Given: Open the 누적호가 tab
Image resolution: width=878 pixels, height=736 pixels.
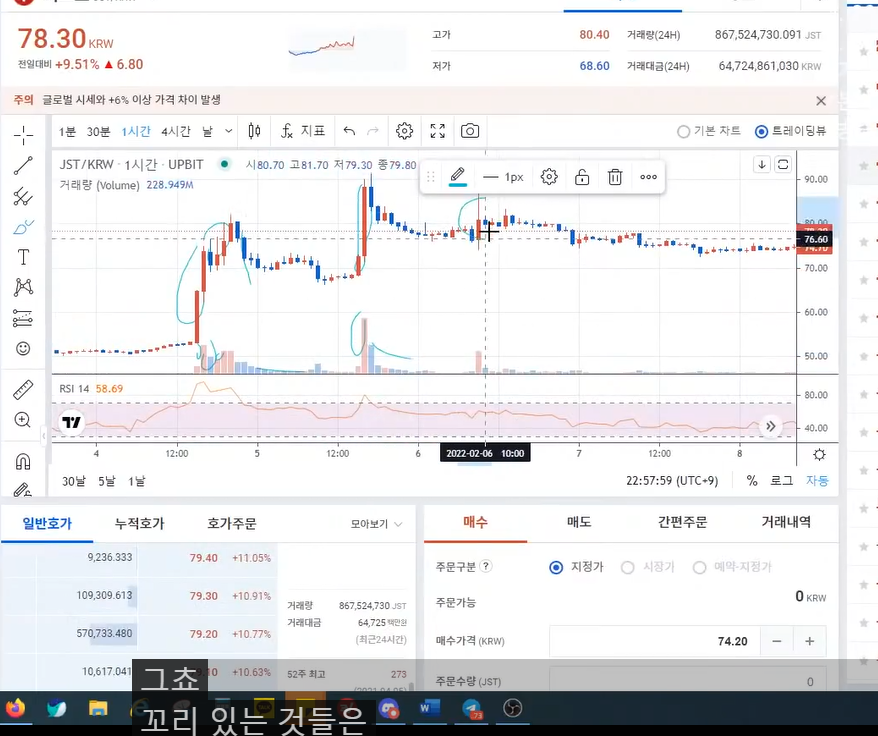Looking at the screenshot, I should [x=139, y=524].
